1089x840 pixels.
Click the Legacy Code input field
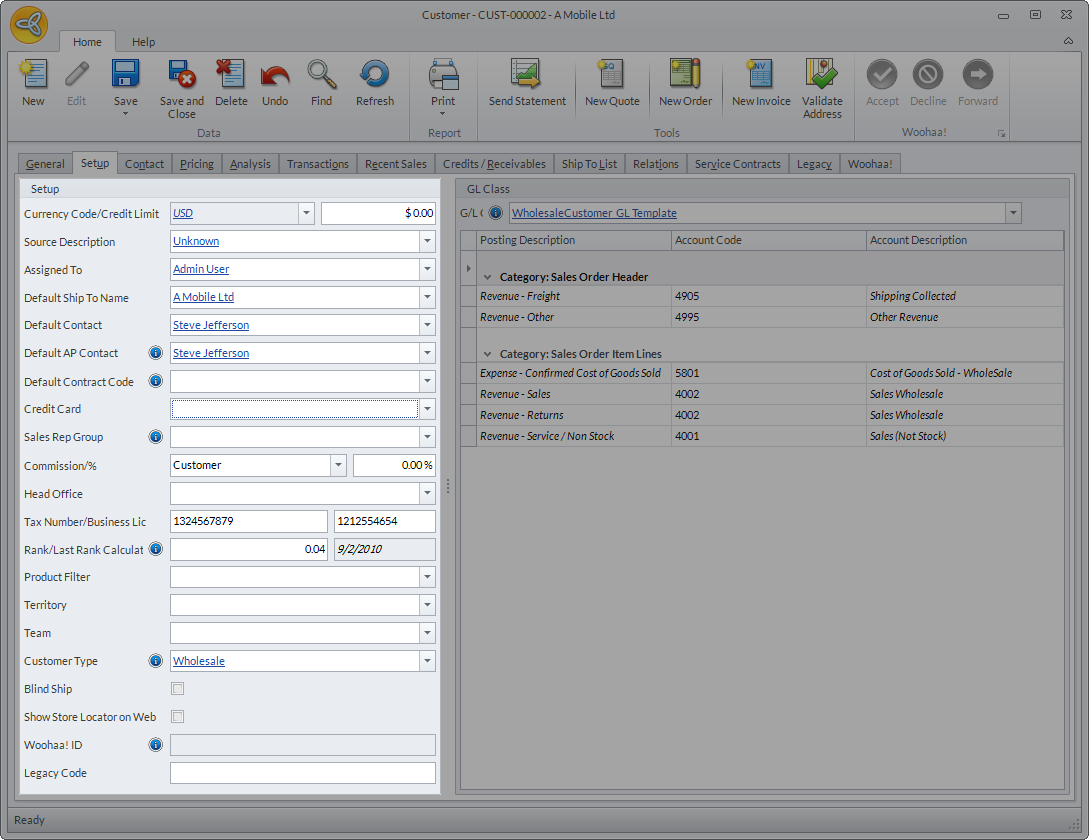tap(302, 773)
